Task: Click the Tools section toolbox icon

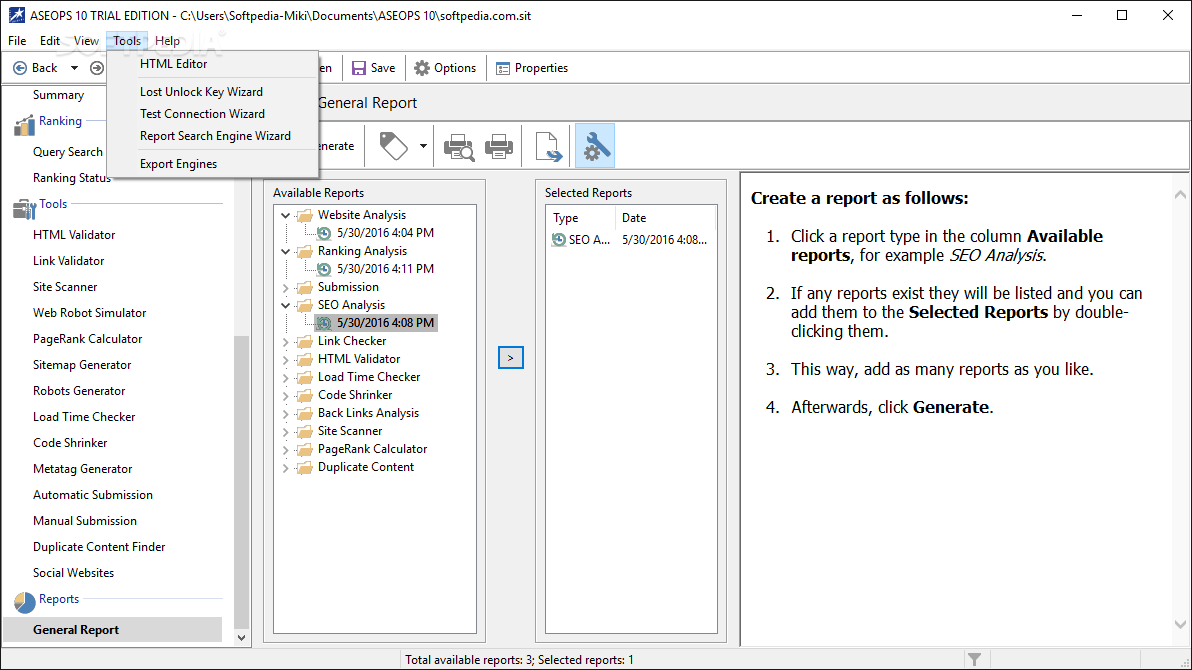Action: (x=24, y=208)
